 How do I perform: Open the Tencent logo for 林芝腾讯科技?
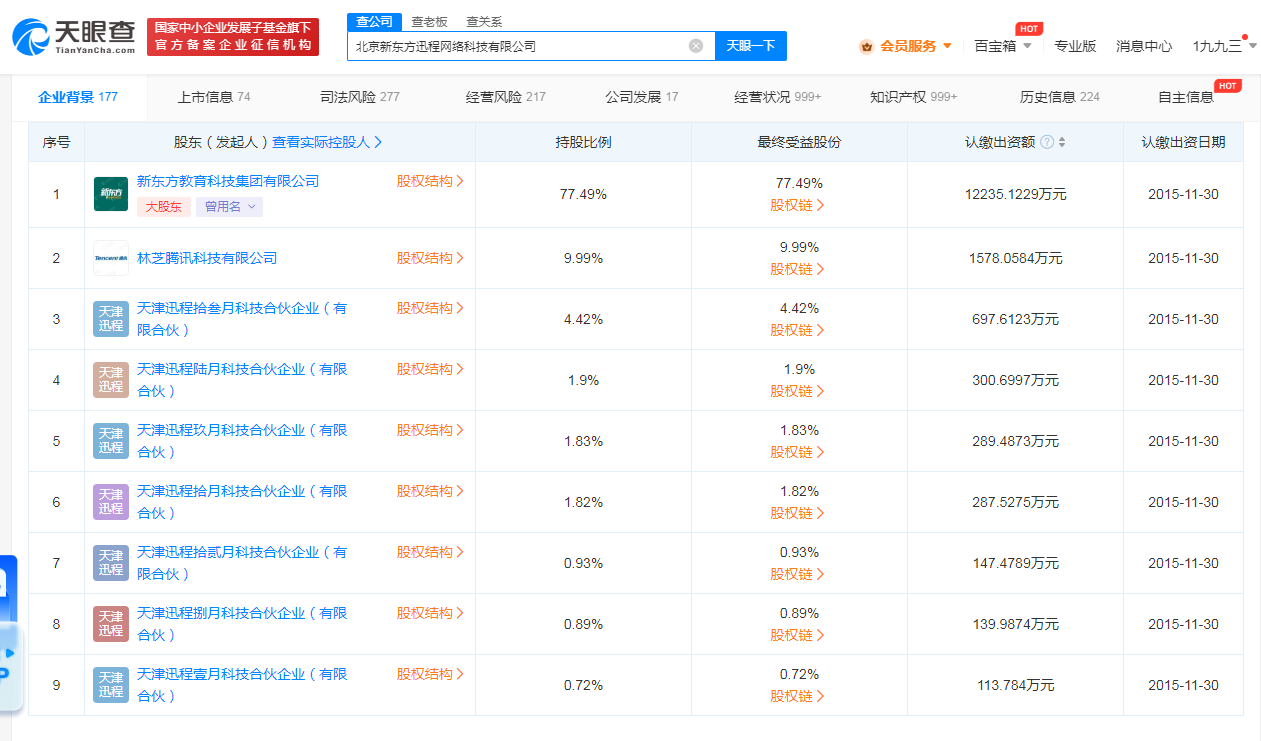coord(111,258)
